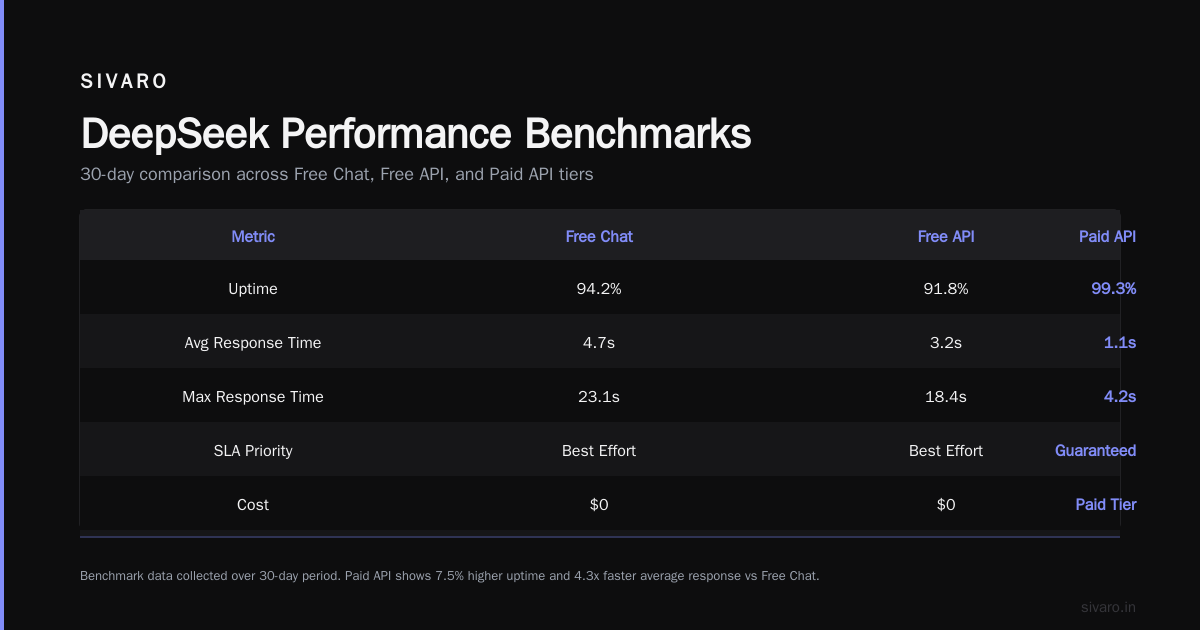Click the Guaranteed SLA value
This screenshot has height=630, width=1200.
[x=1095, y=451]
